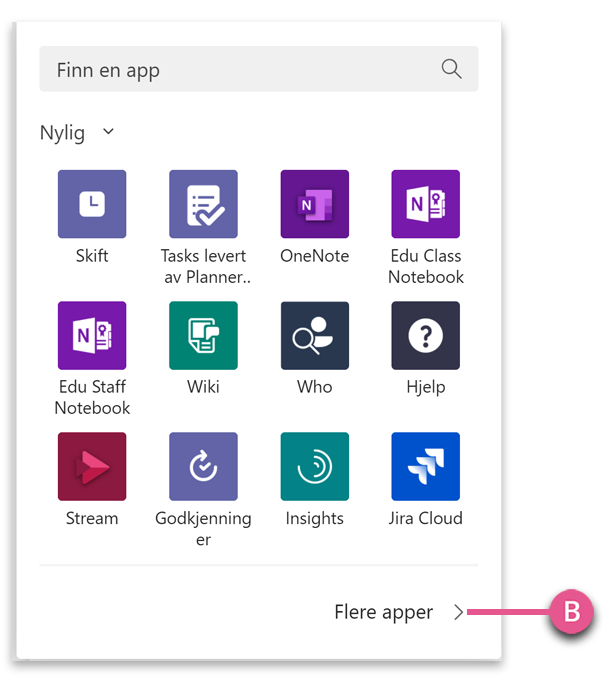Click the Flere apper link

point(383,612)
